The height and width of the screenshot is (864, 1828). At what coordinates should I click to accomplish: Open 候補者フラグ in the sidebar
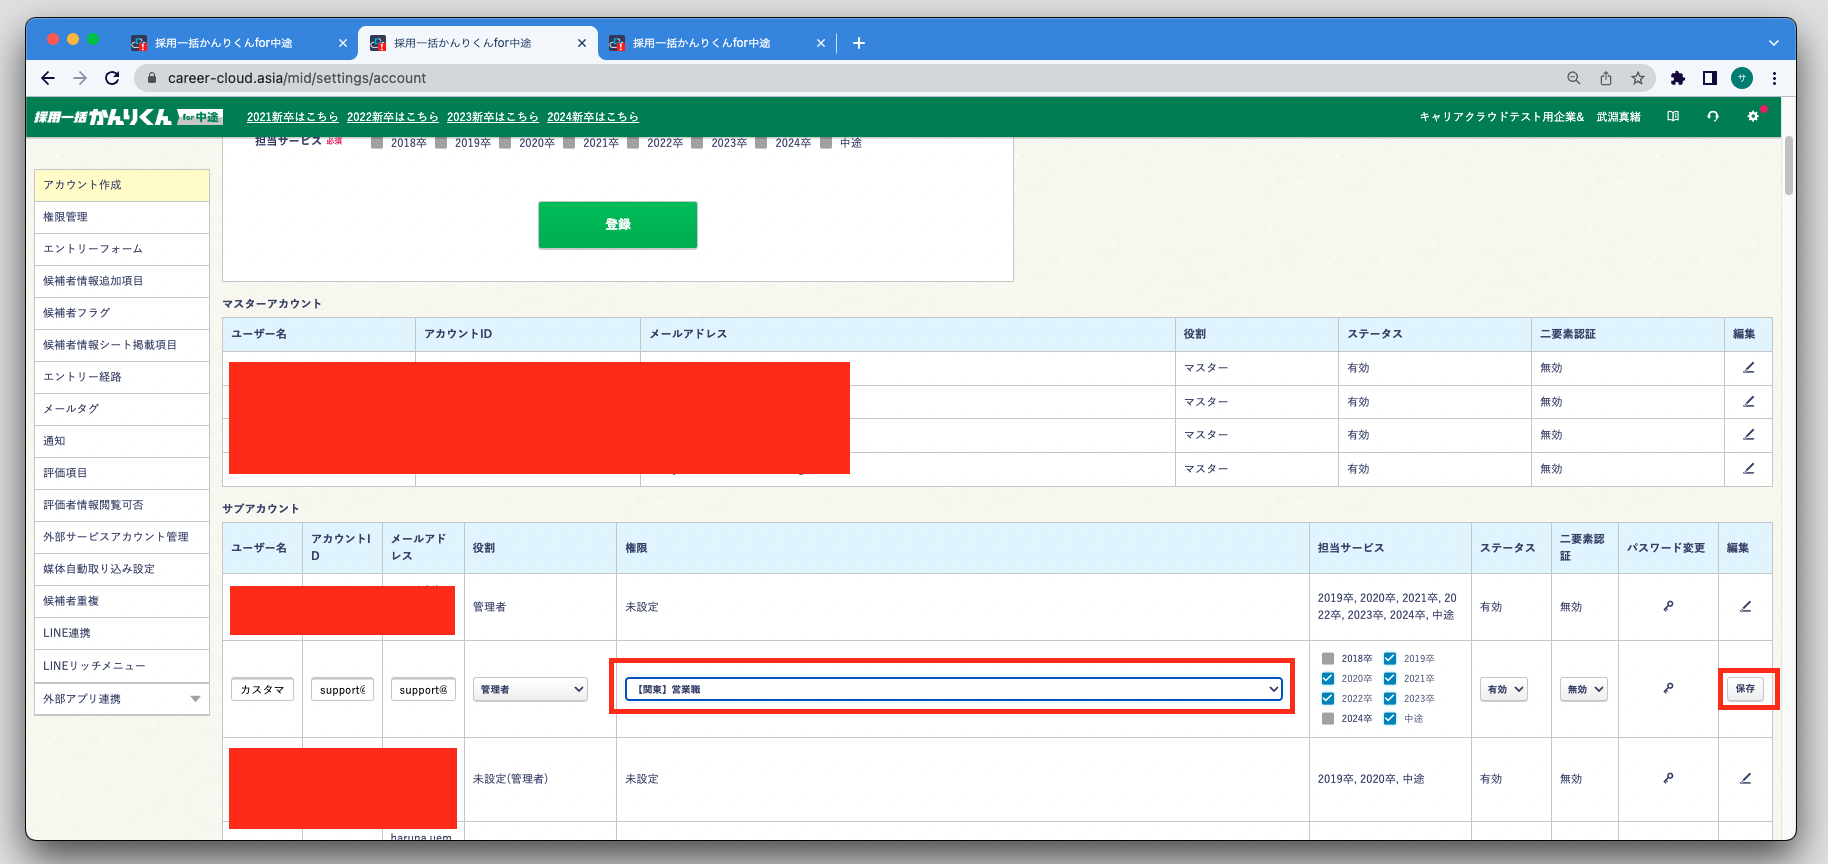pos(122,313)
